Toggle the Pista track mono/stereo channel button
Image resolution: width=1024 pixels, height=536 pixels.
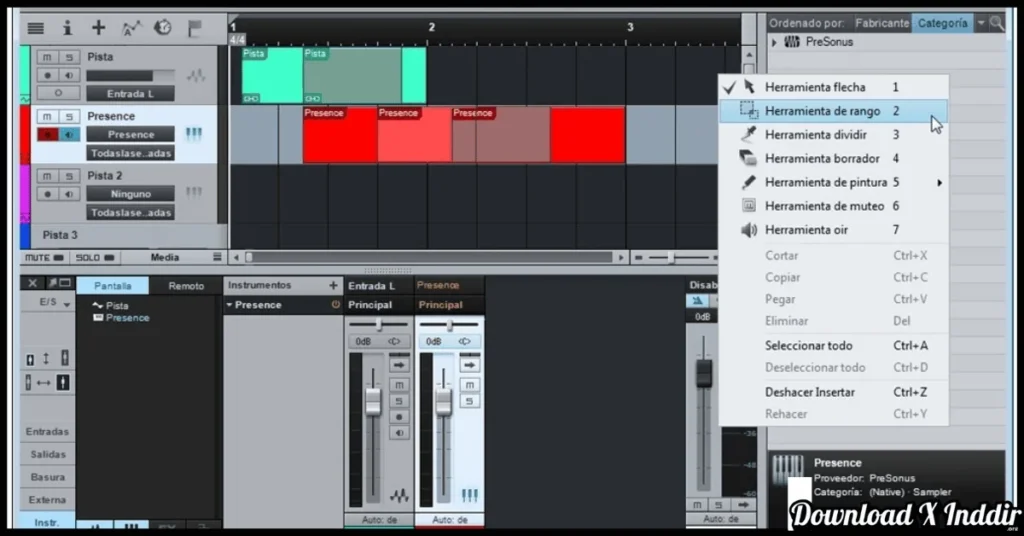(x=58, y=93)
